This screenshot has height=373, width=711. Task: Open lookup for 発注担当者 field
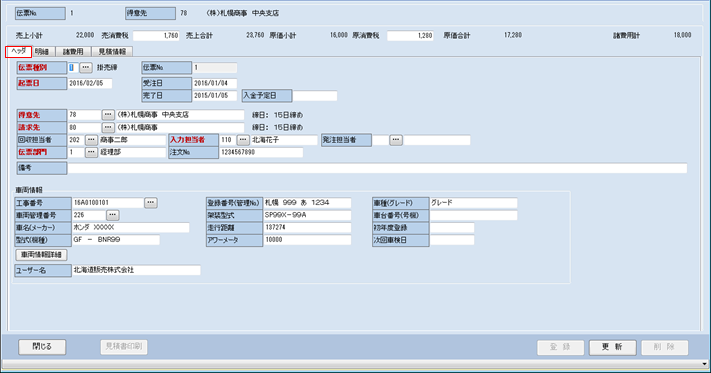tap(396, 140)
